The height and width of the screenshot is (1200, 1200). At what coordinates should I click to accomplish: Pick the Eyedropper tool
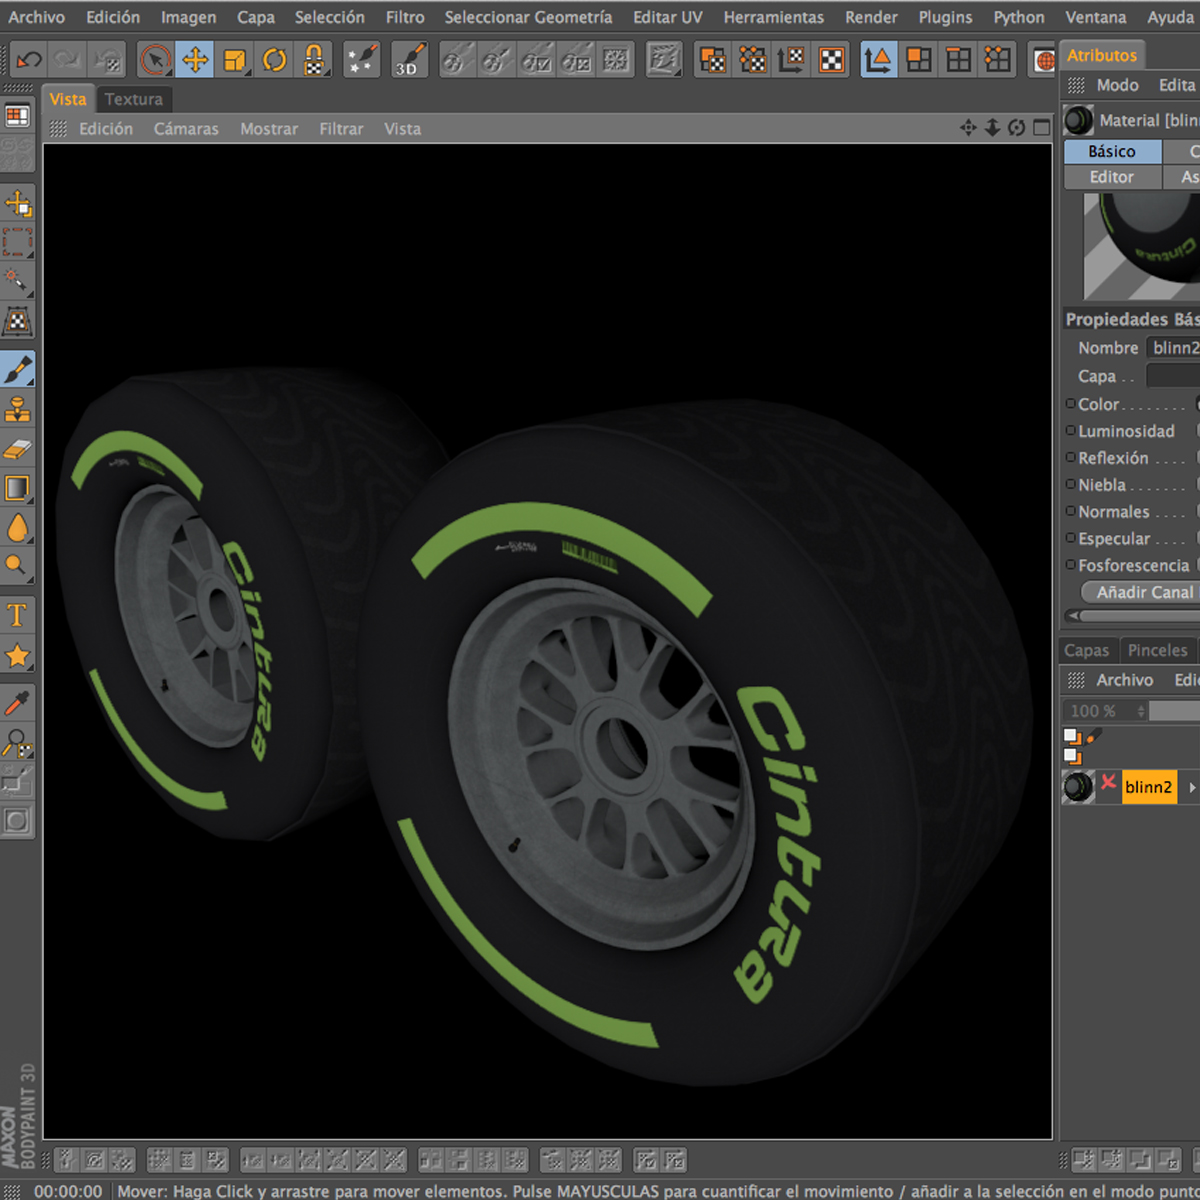[18, 703]
